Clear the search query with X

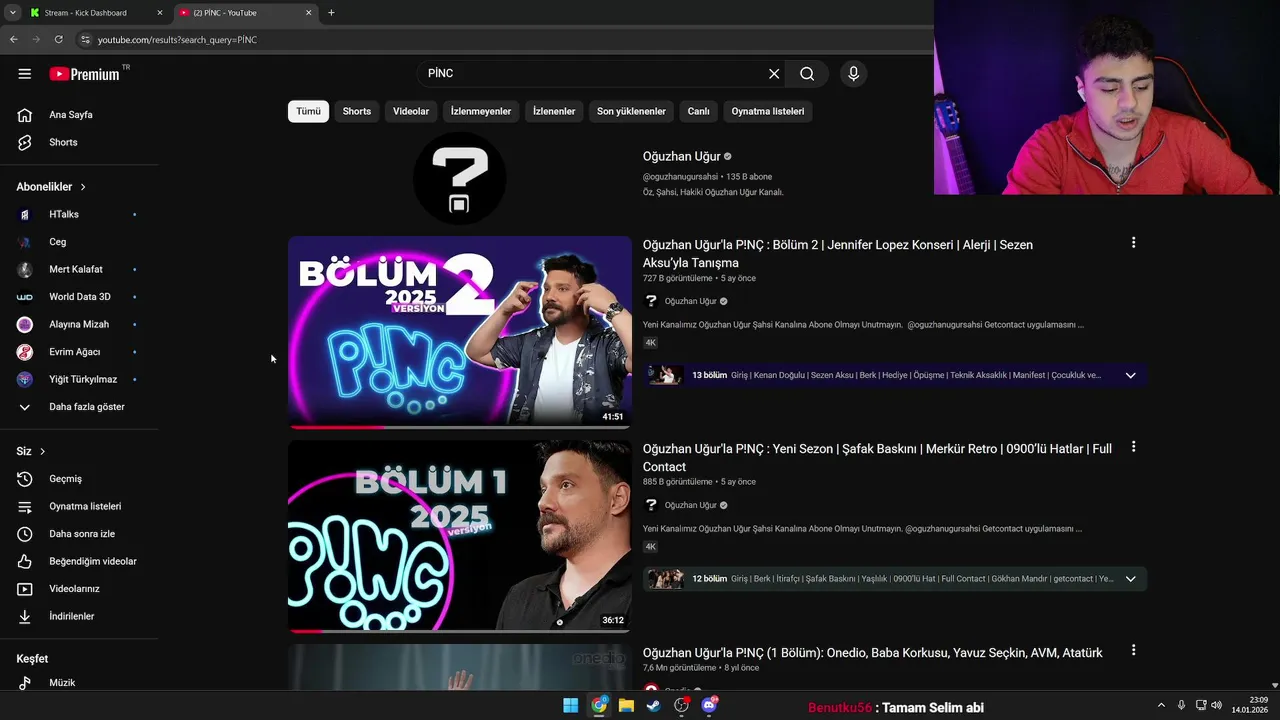point(774,74)
